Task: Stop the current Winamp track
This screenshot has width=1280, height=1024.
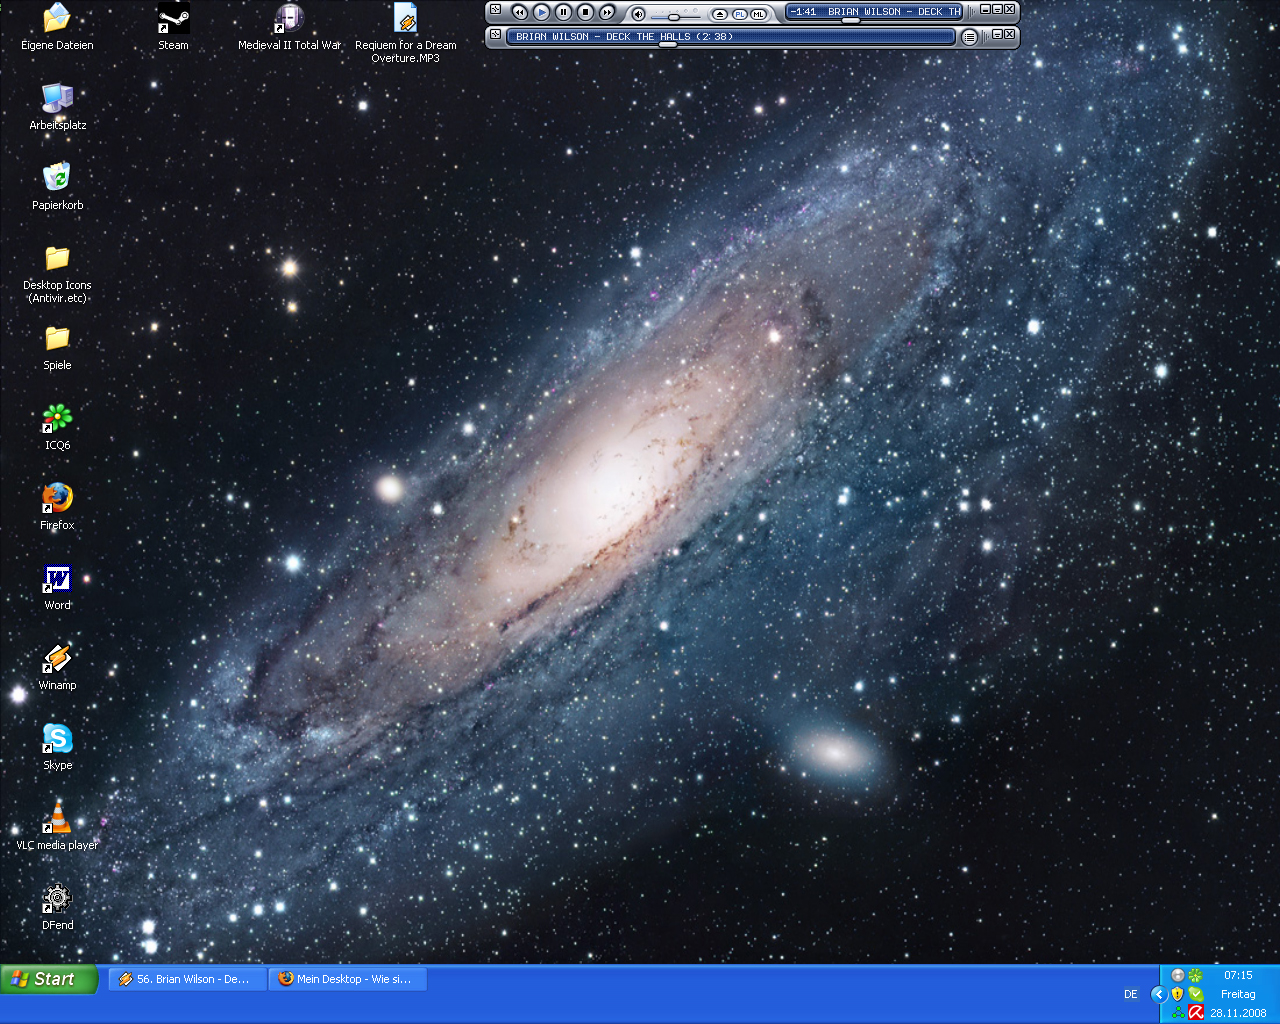Action: click(x=586, y=12)
